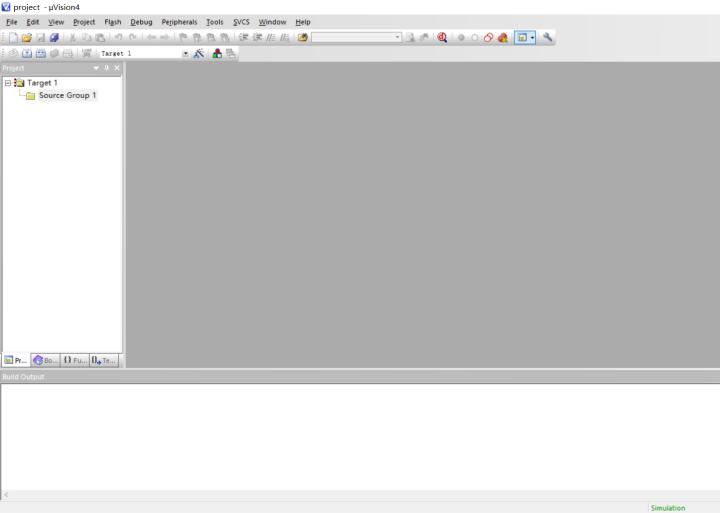
Task: Click the Build target icon
Action: 27,53
